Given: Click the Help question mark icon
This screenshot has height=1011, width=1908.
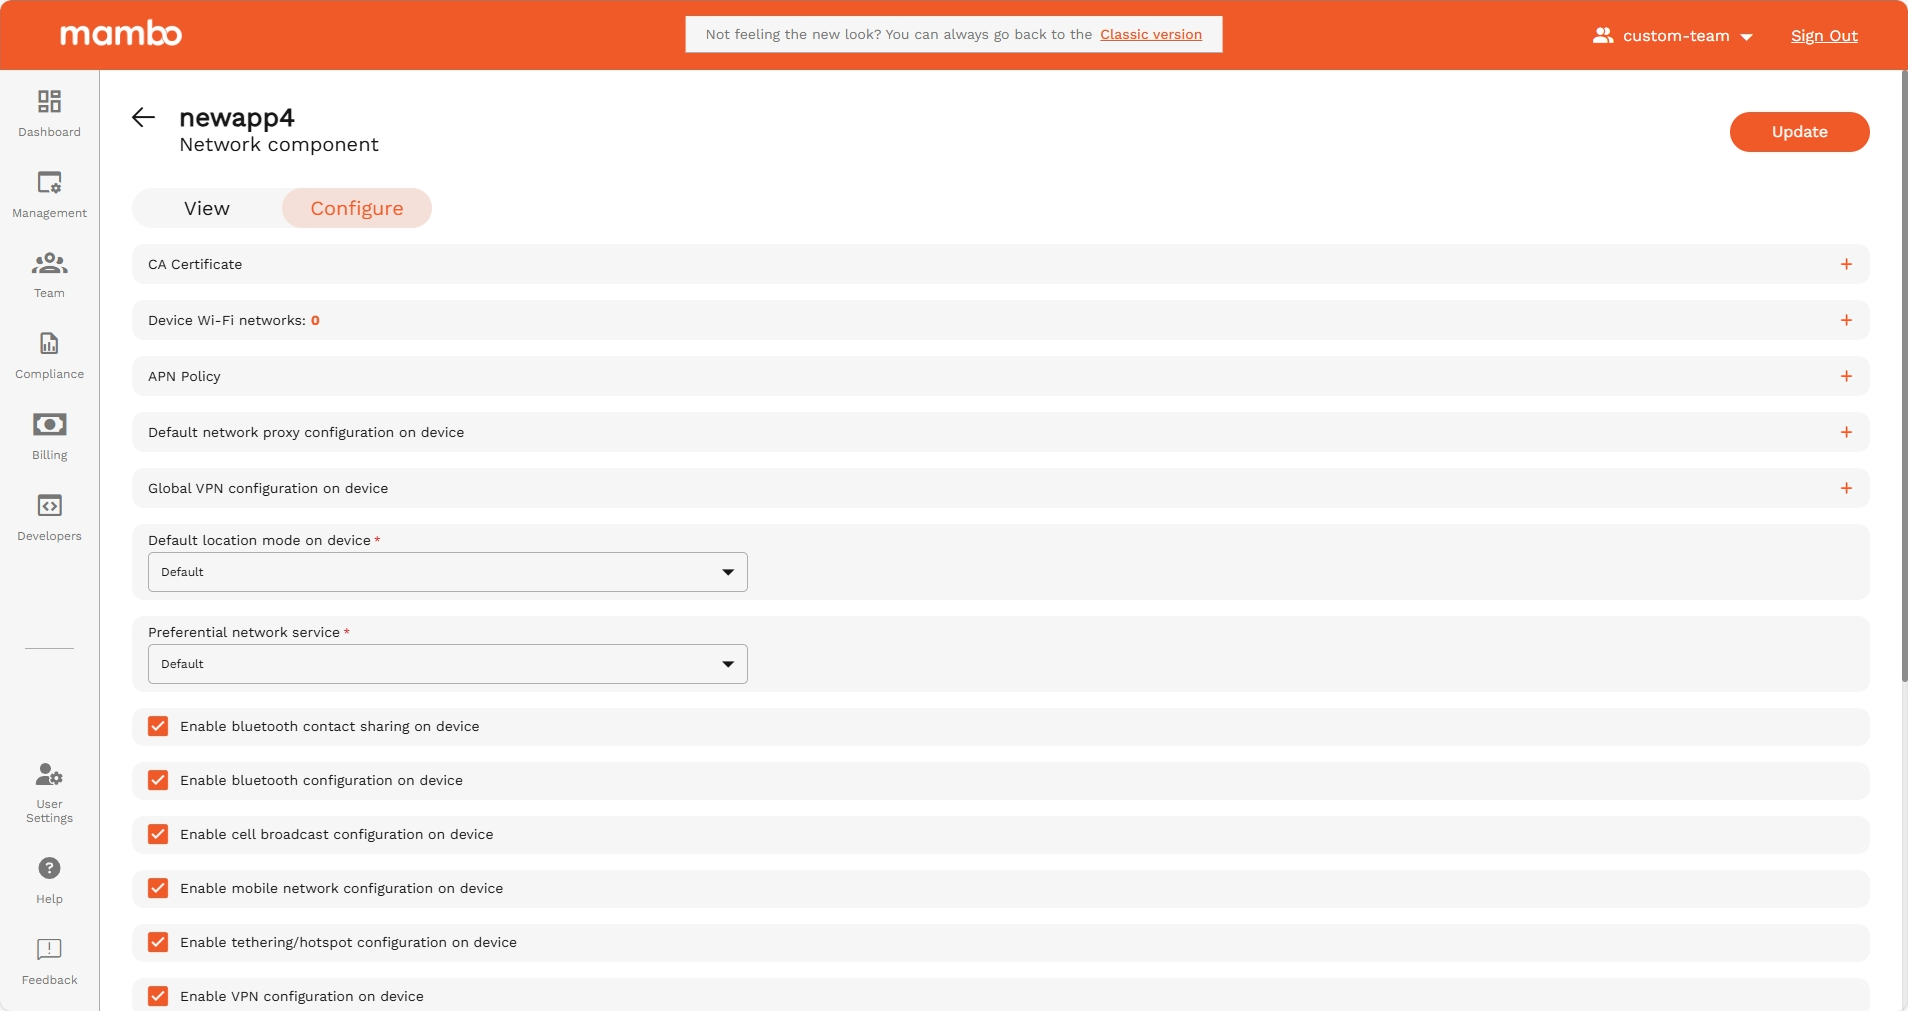Looking at the screenshot, I should (49, 868).
